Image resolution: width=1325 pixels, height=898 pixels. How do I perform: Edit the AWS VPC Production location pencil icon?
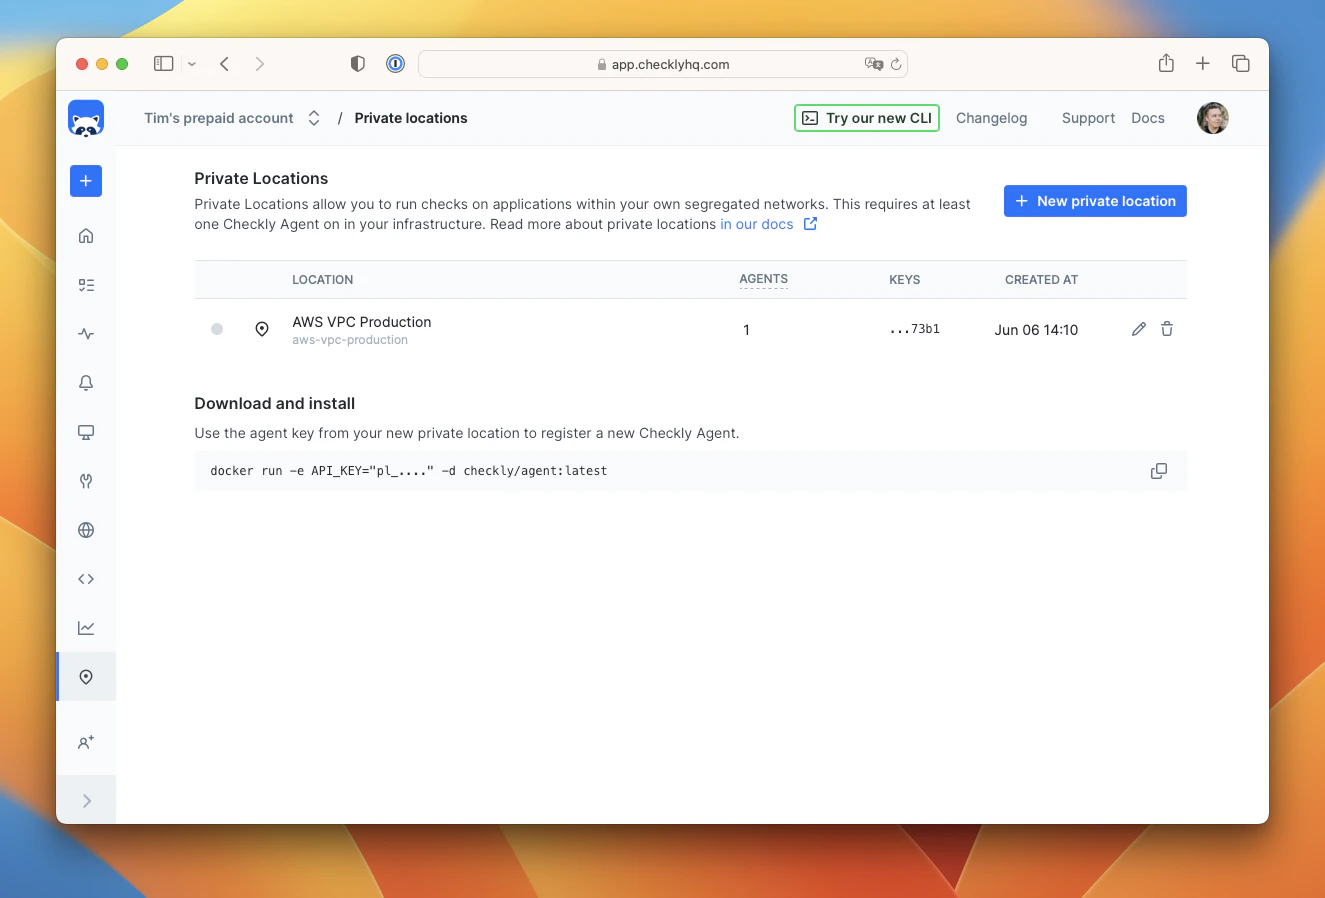point(1138,329)
